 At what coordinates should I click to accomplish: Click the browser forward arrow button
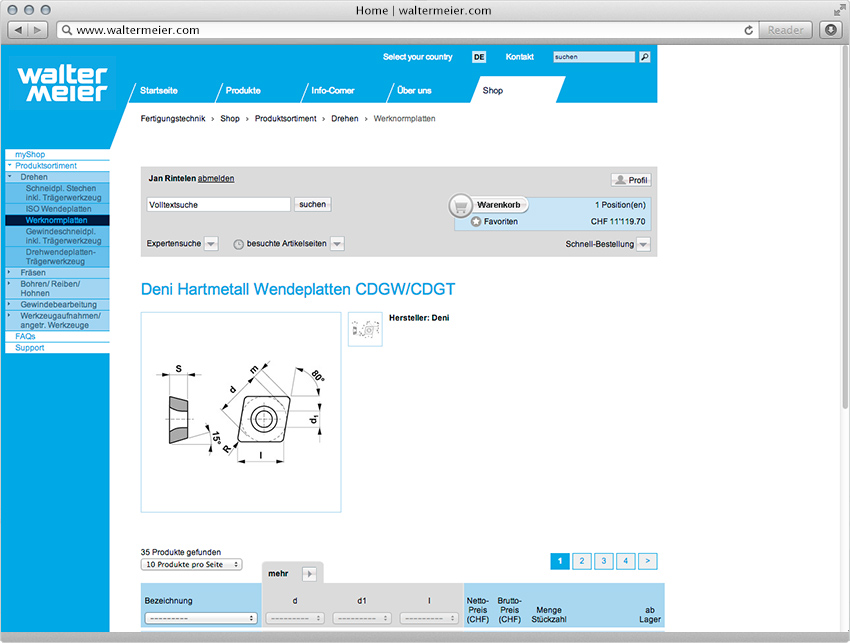tap(37, 30)
